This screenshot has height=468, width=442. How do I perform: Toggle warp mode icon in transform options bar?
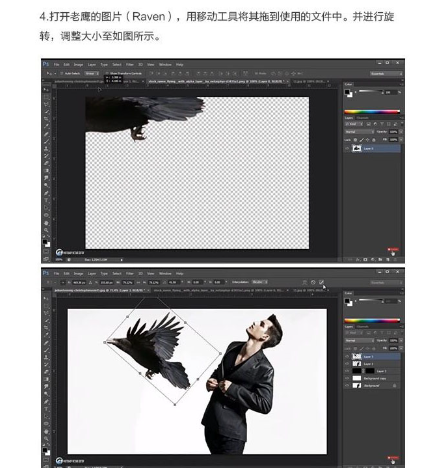(304, 282)
